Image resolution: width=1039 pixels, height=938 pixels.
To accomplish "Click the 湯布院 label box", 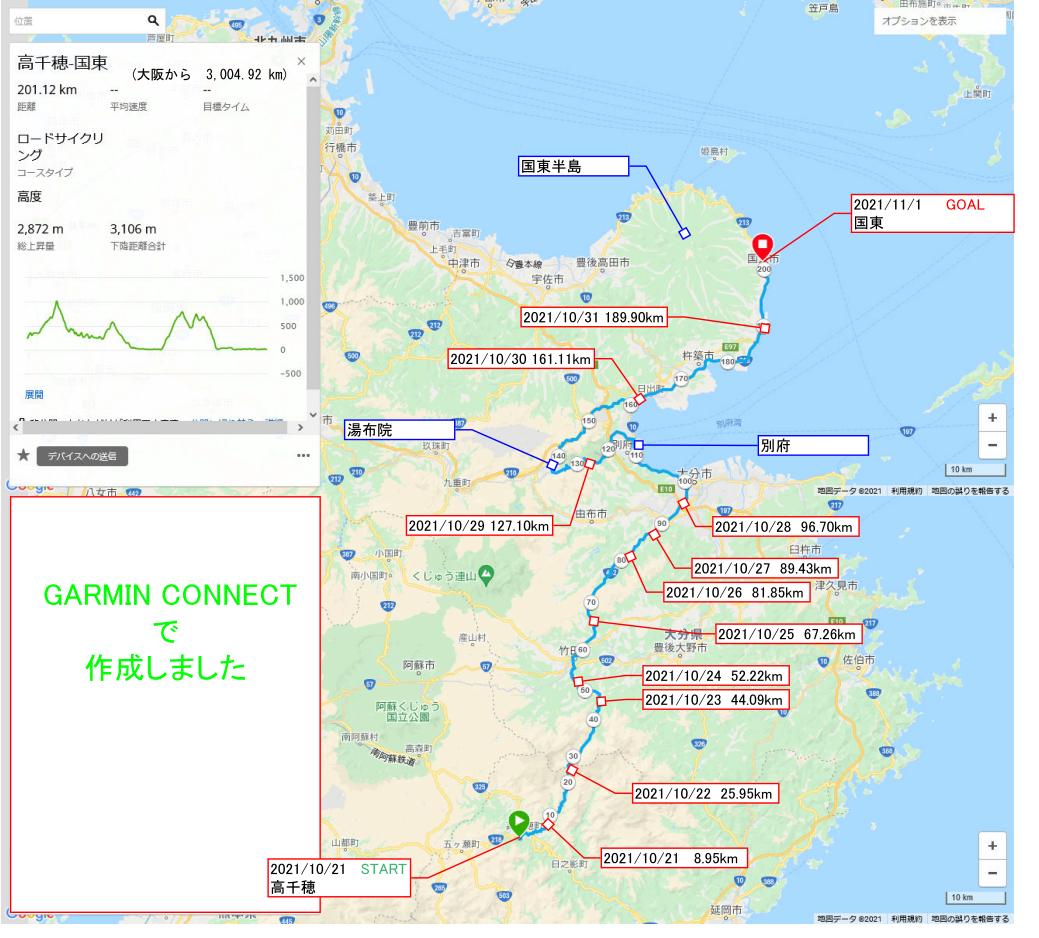I will click(400, 430).
